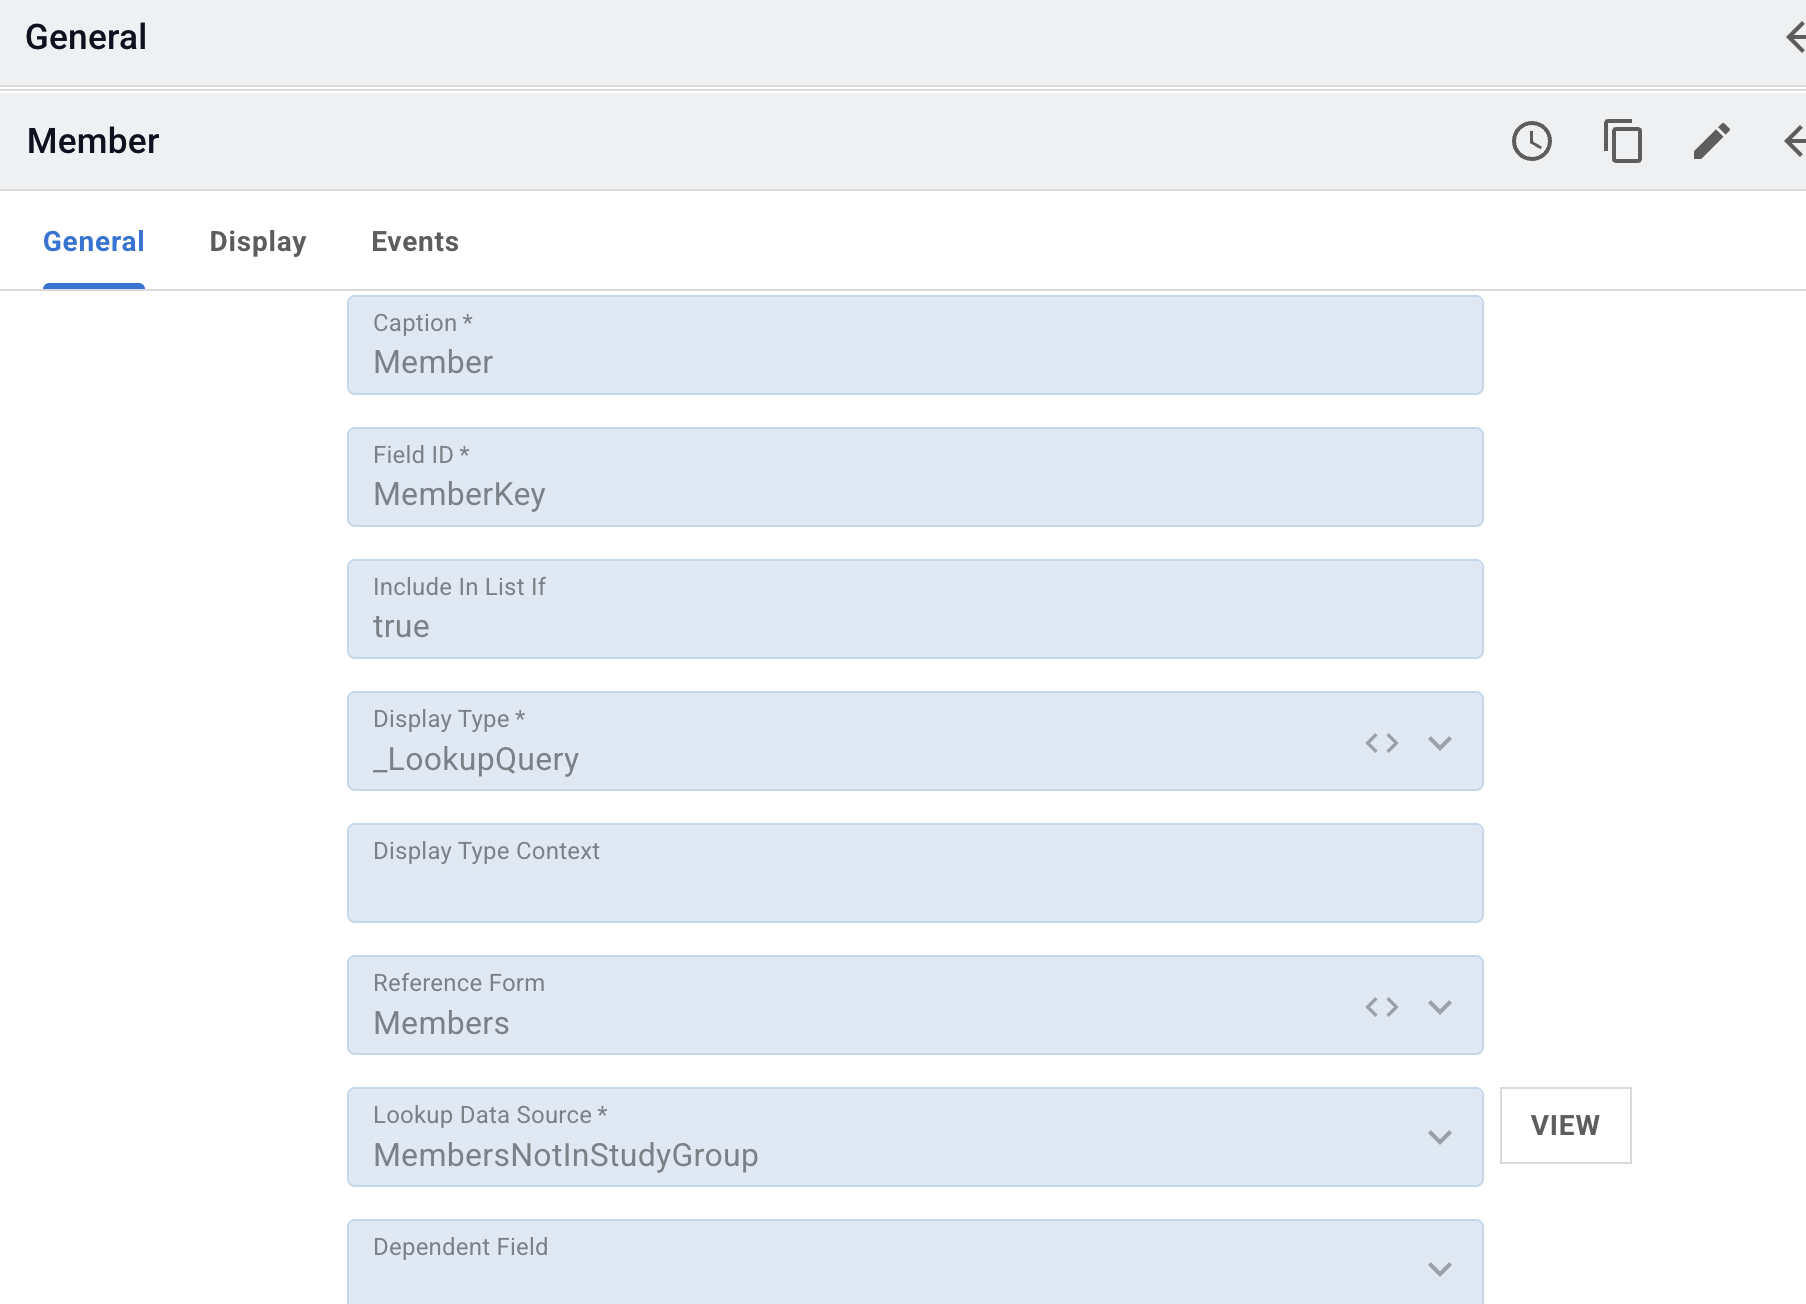Image resolution: width=1806 pixels, height=1304 pixels.
Task: Click the back arrow in Member header
Action: coord(1794,141)
